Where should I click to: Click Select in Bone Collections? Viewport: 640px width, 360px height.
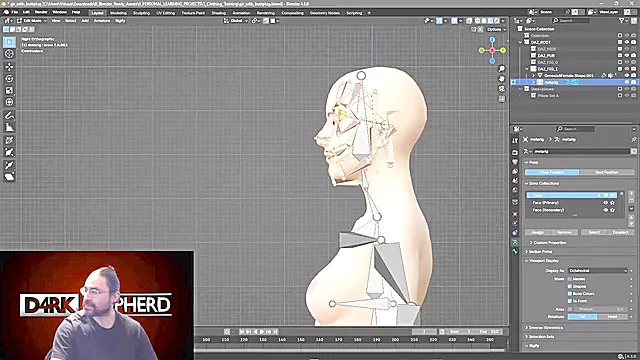click(x=594, y=232)
